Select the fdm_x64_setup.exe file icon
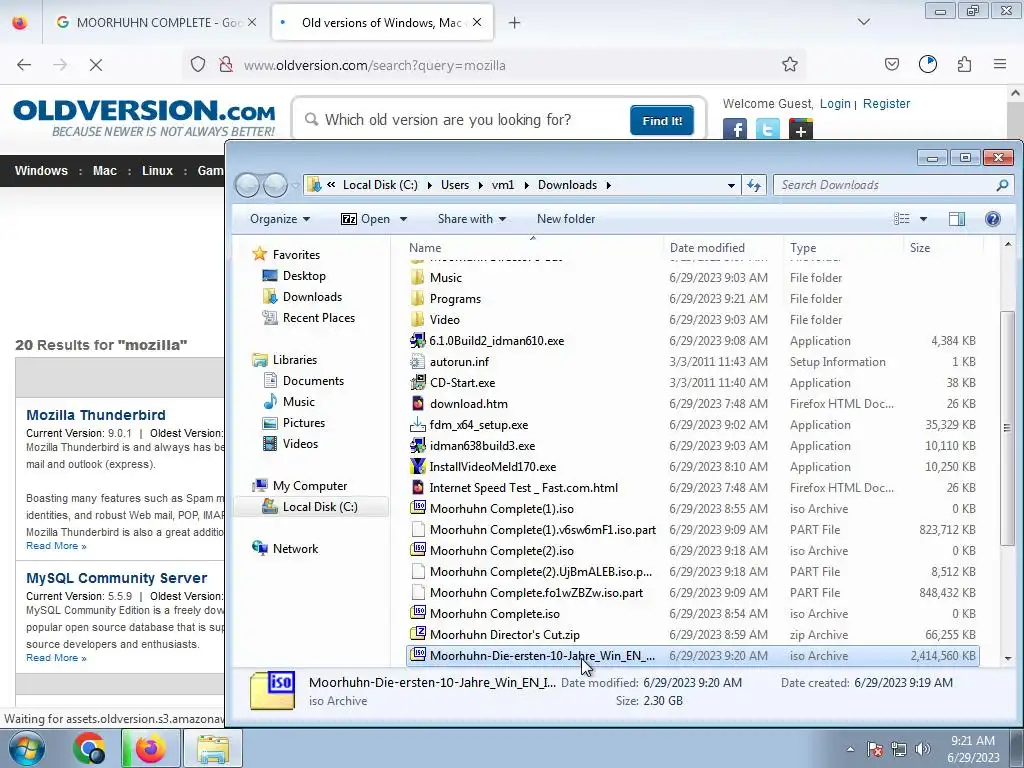Image resolution: width=1024 pixels, height=768 pixels. click(x=417, y=424)
